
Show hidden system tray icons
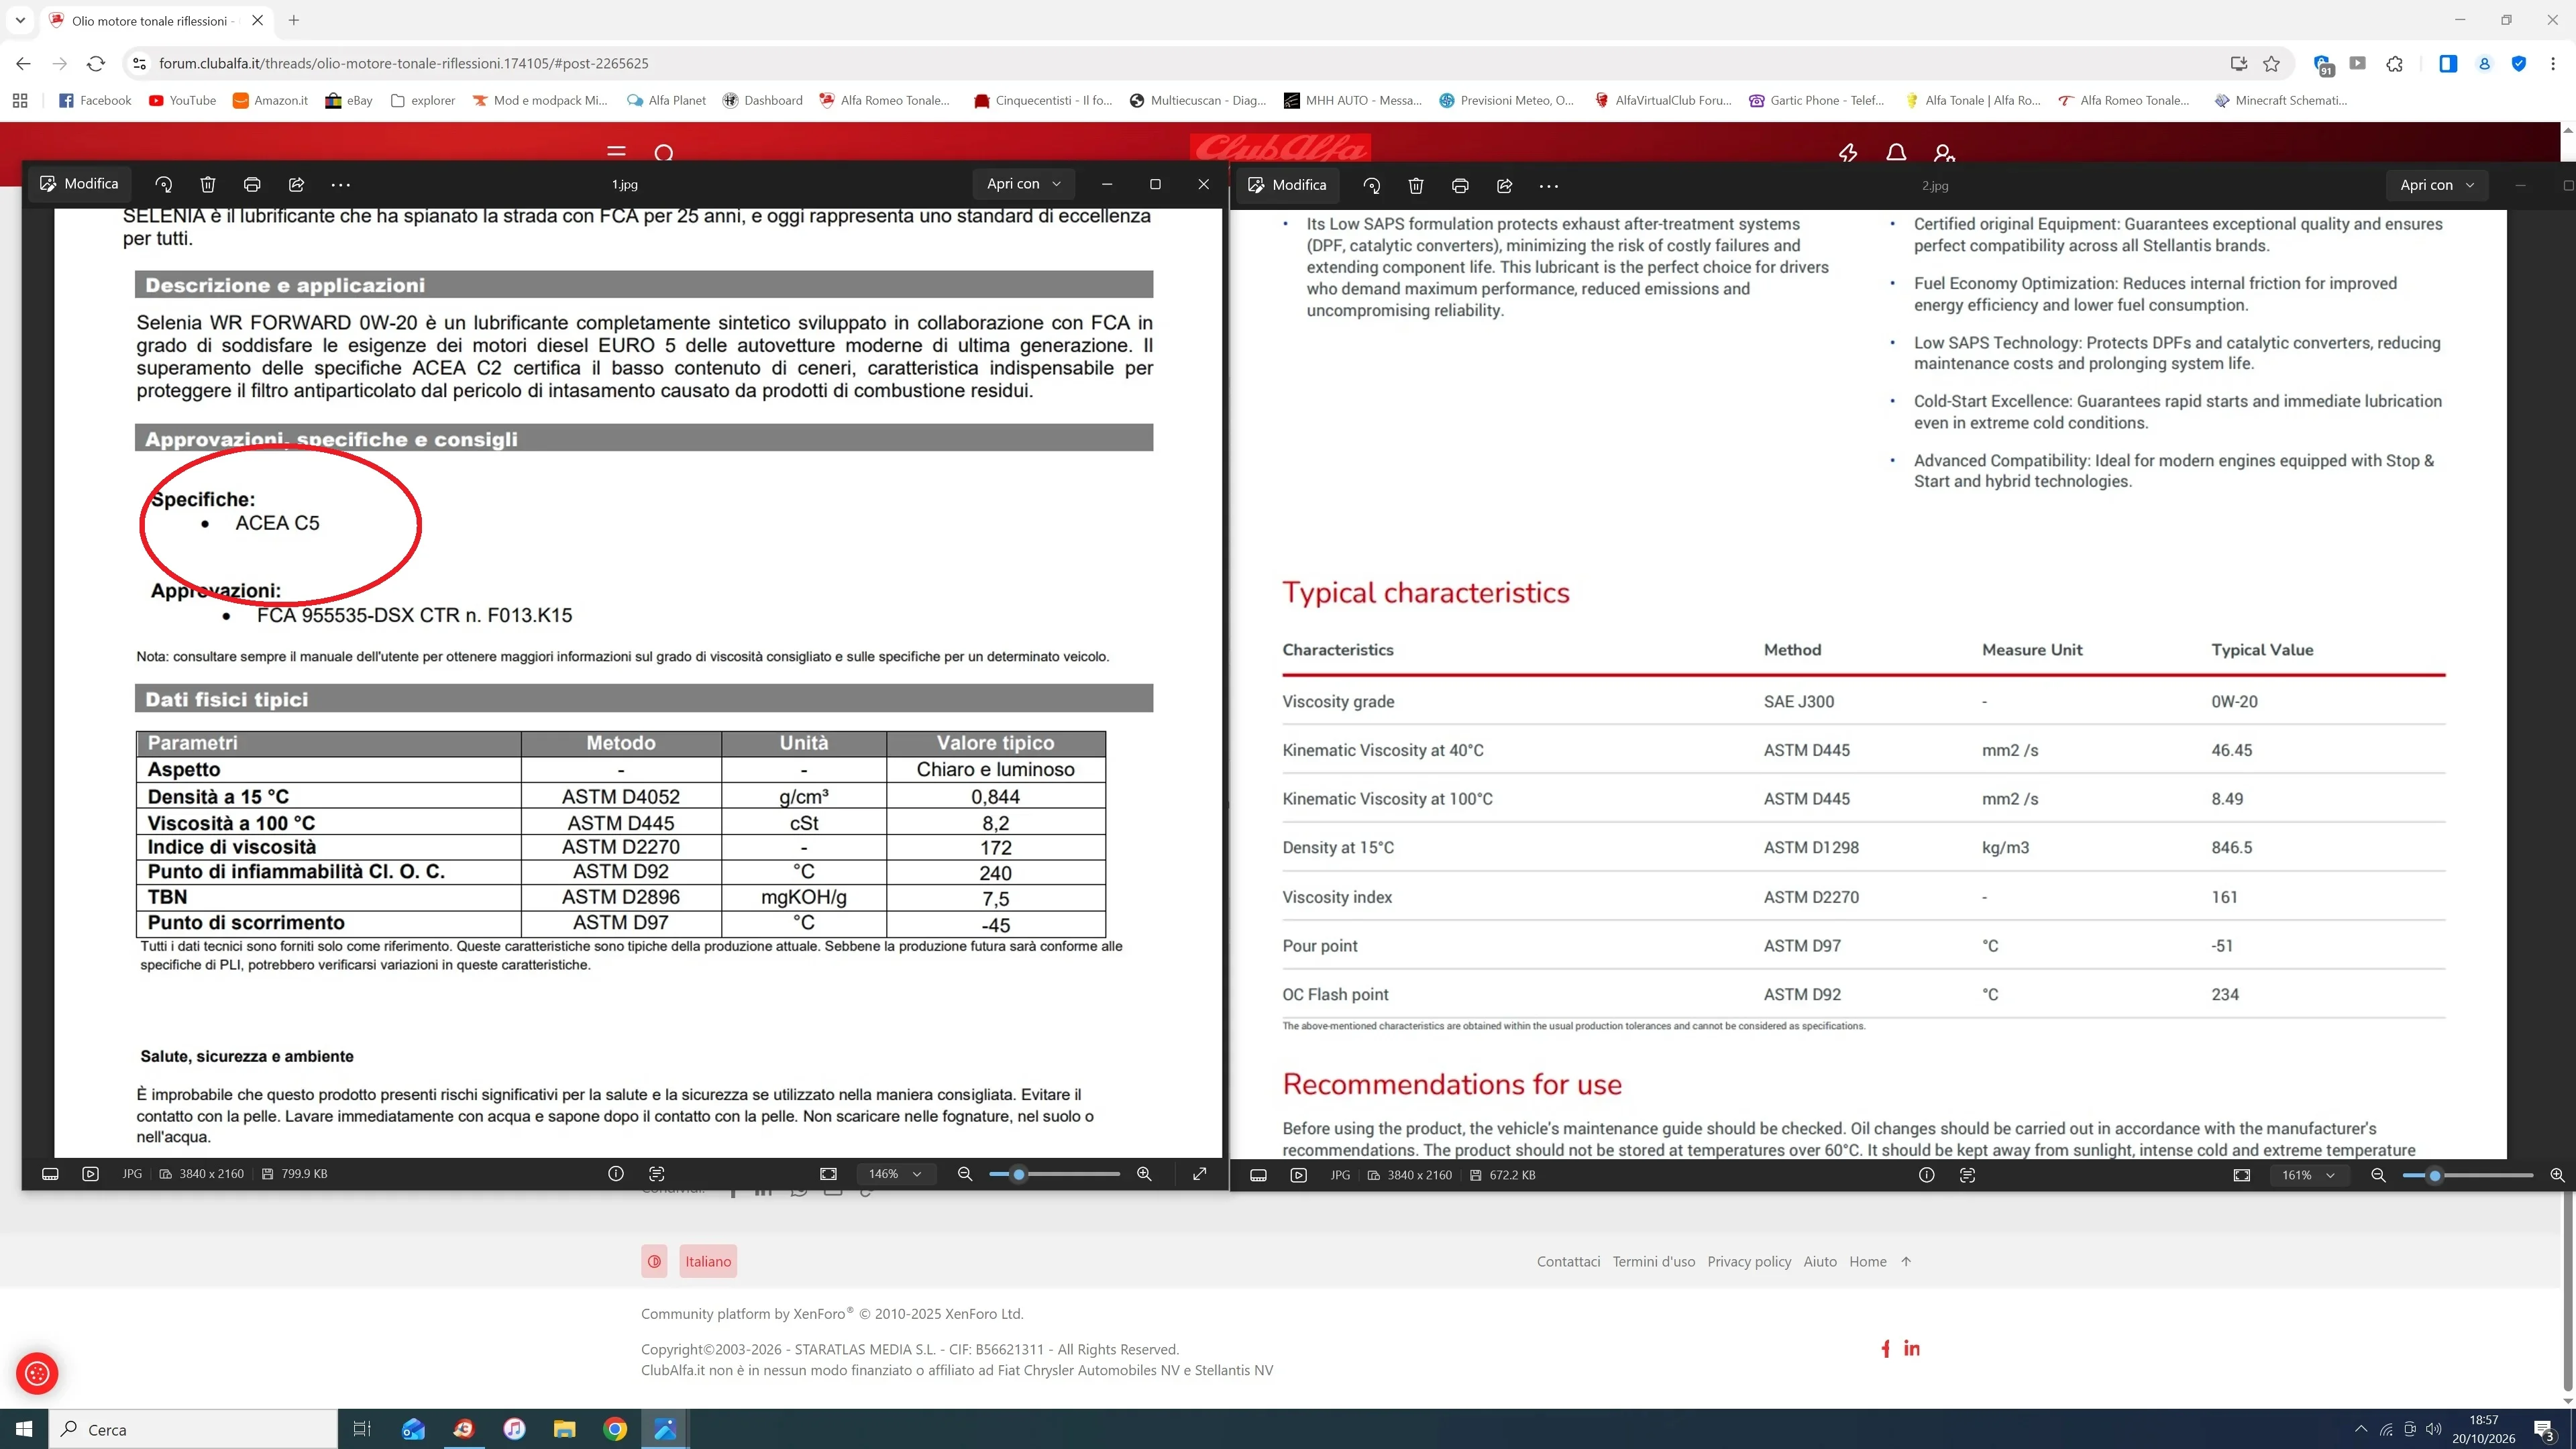(2361, 1429)
